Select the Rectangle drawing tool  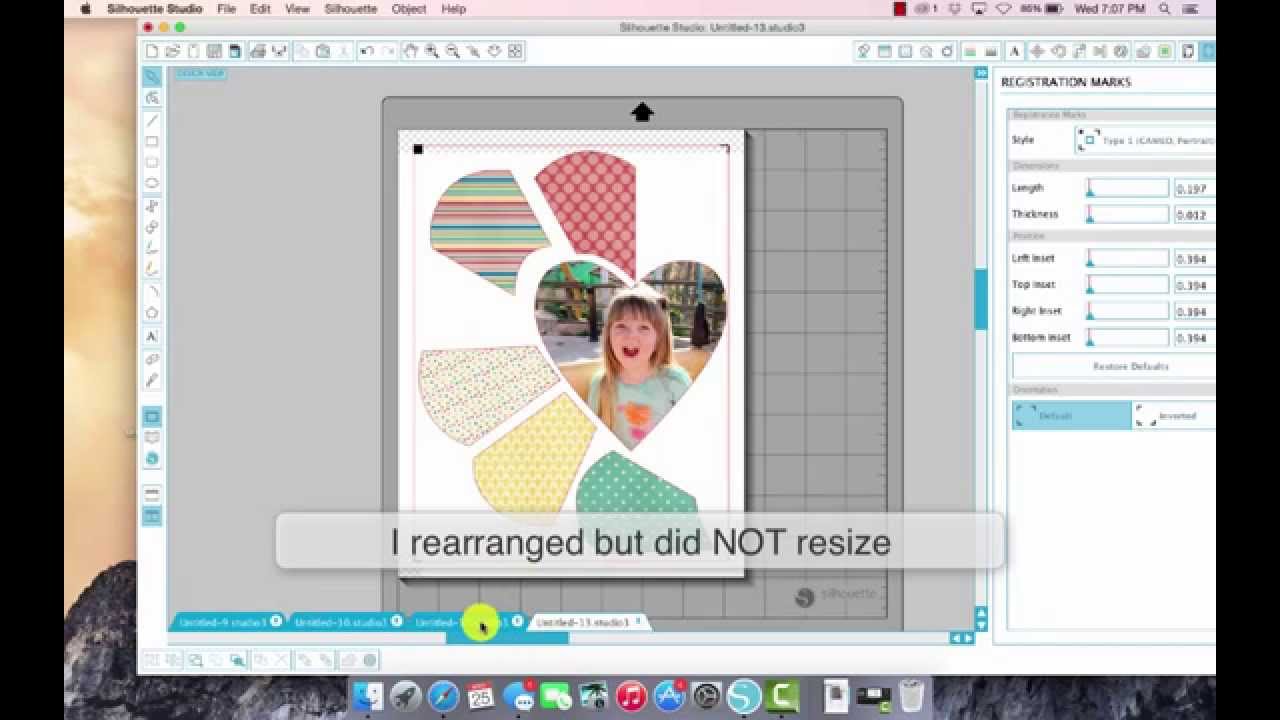pos(152,141)
